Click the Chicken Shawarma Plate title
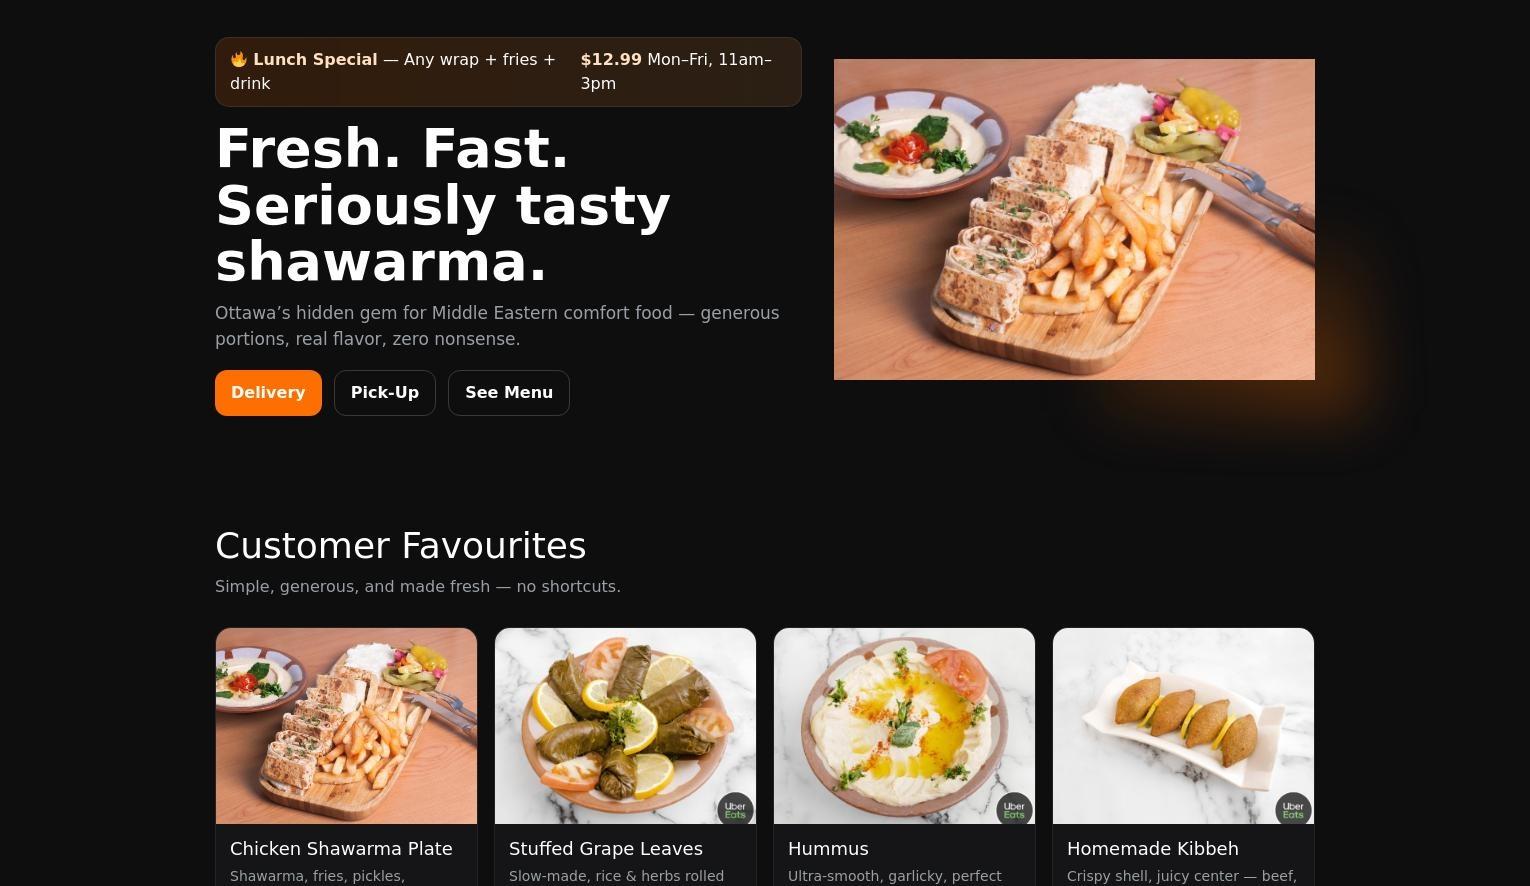Viewport: 1530px width, 886px height. [x=341, y=849]
